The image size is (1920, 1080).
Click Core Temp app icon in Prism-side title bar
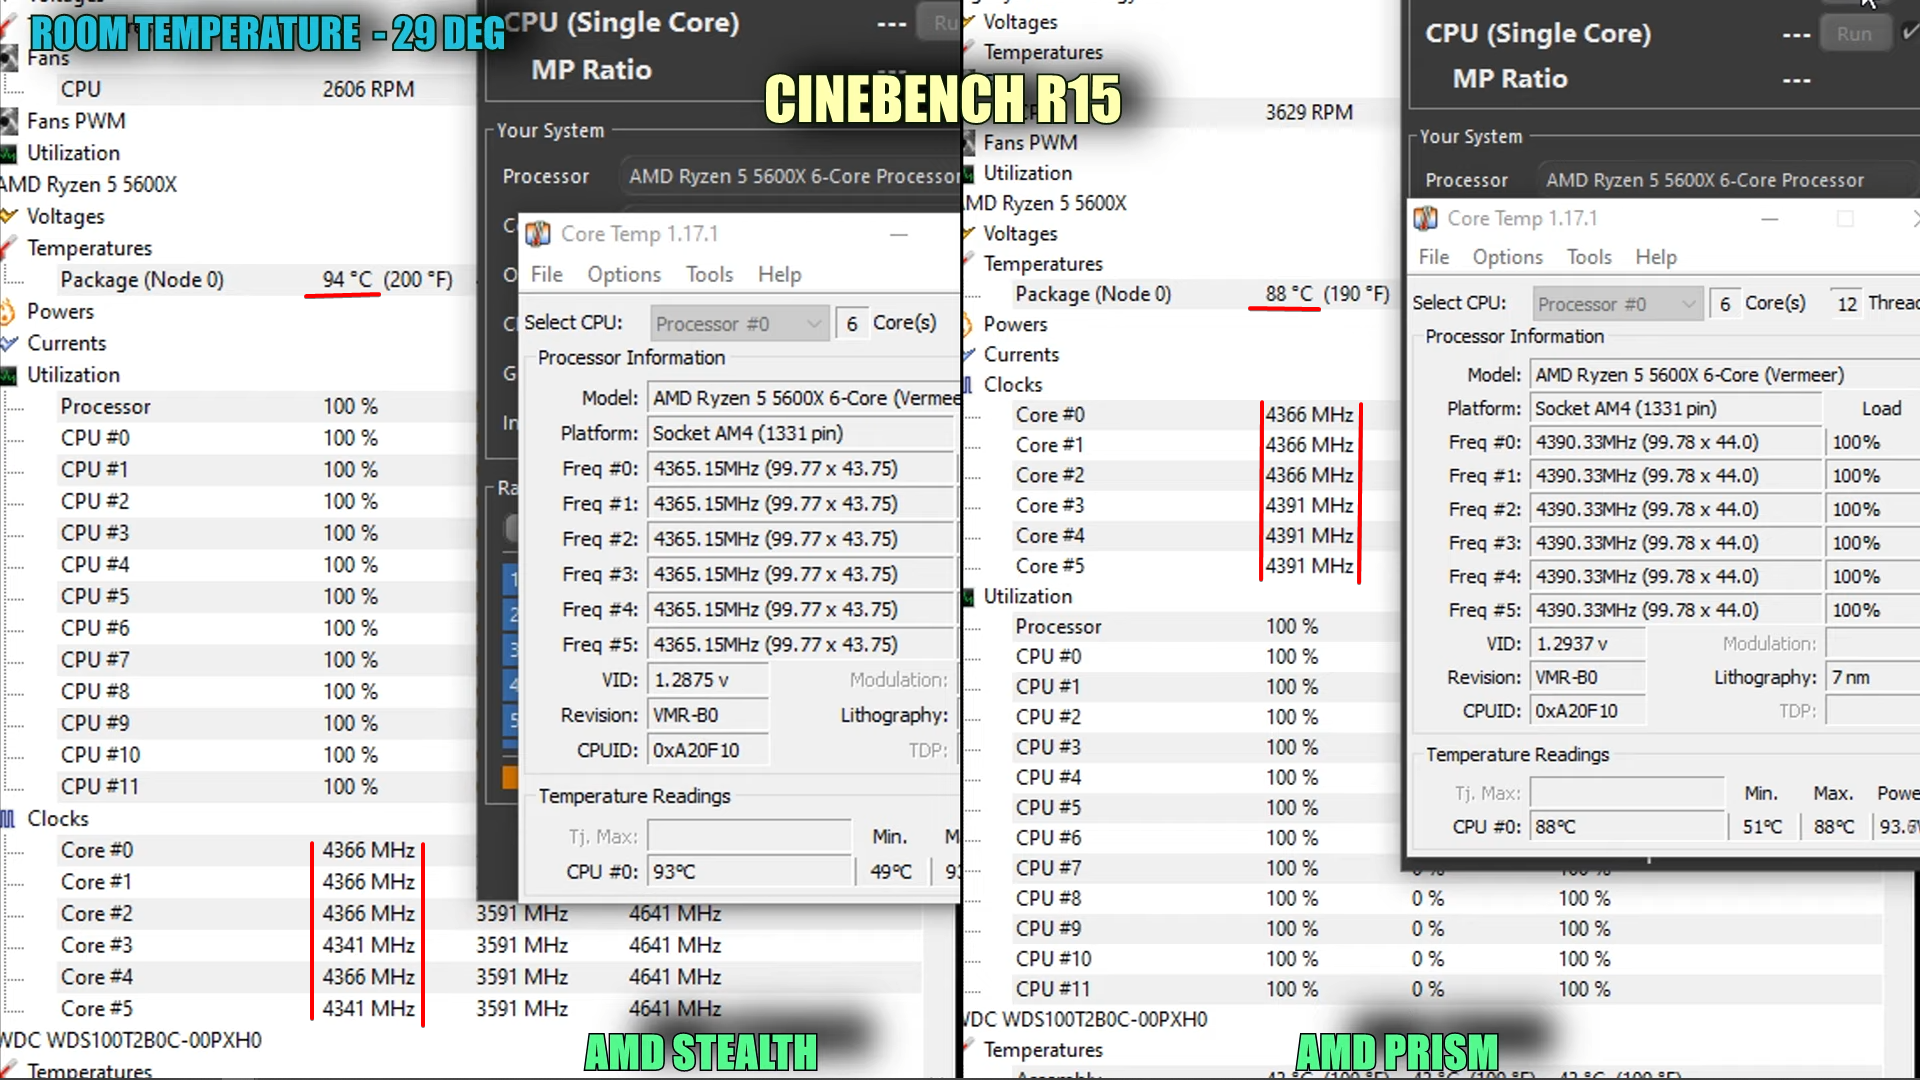[1425, 218]
